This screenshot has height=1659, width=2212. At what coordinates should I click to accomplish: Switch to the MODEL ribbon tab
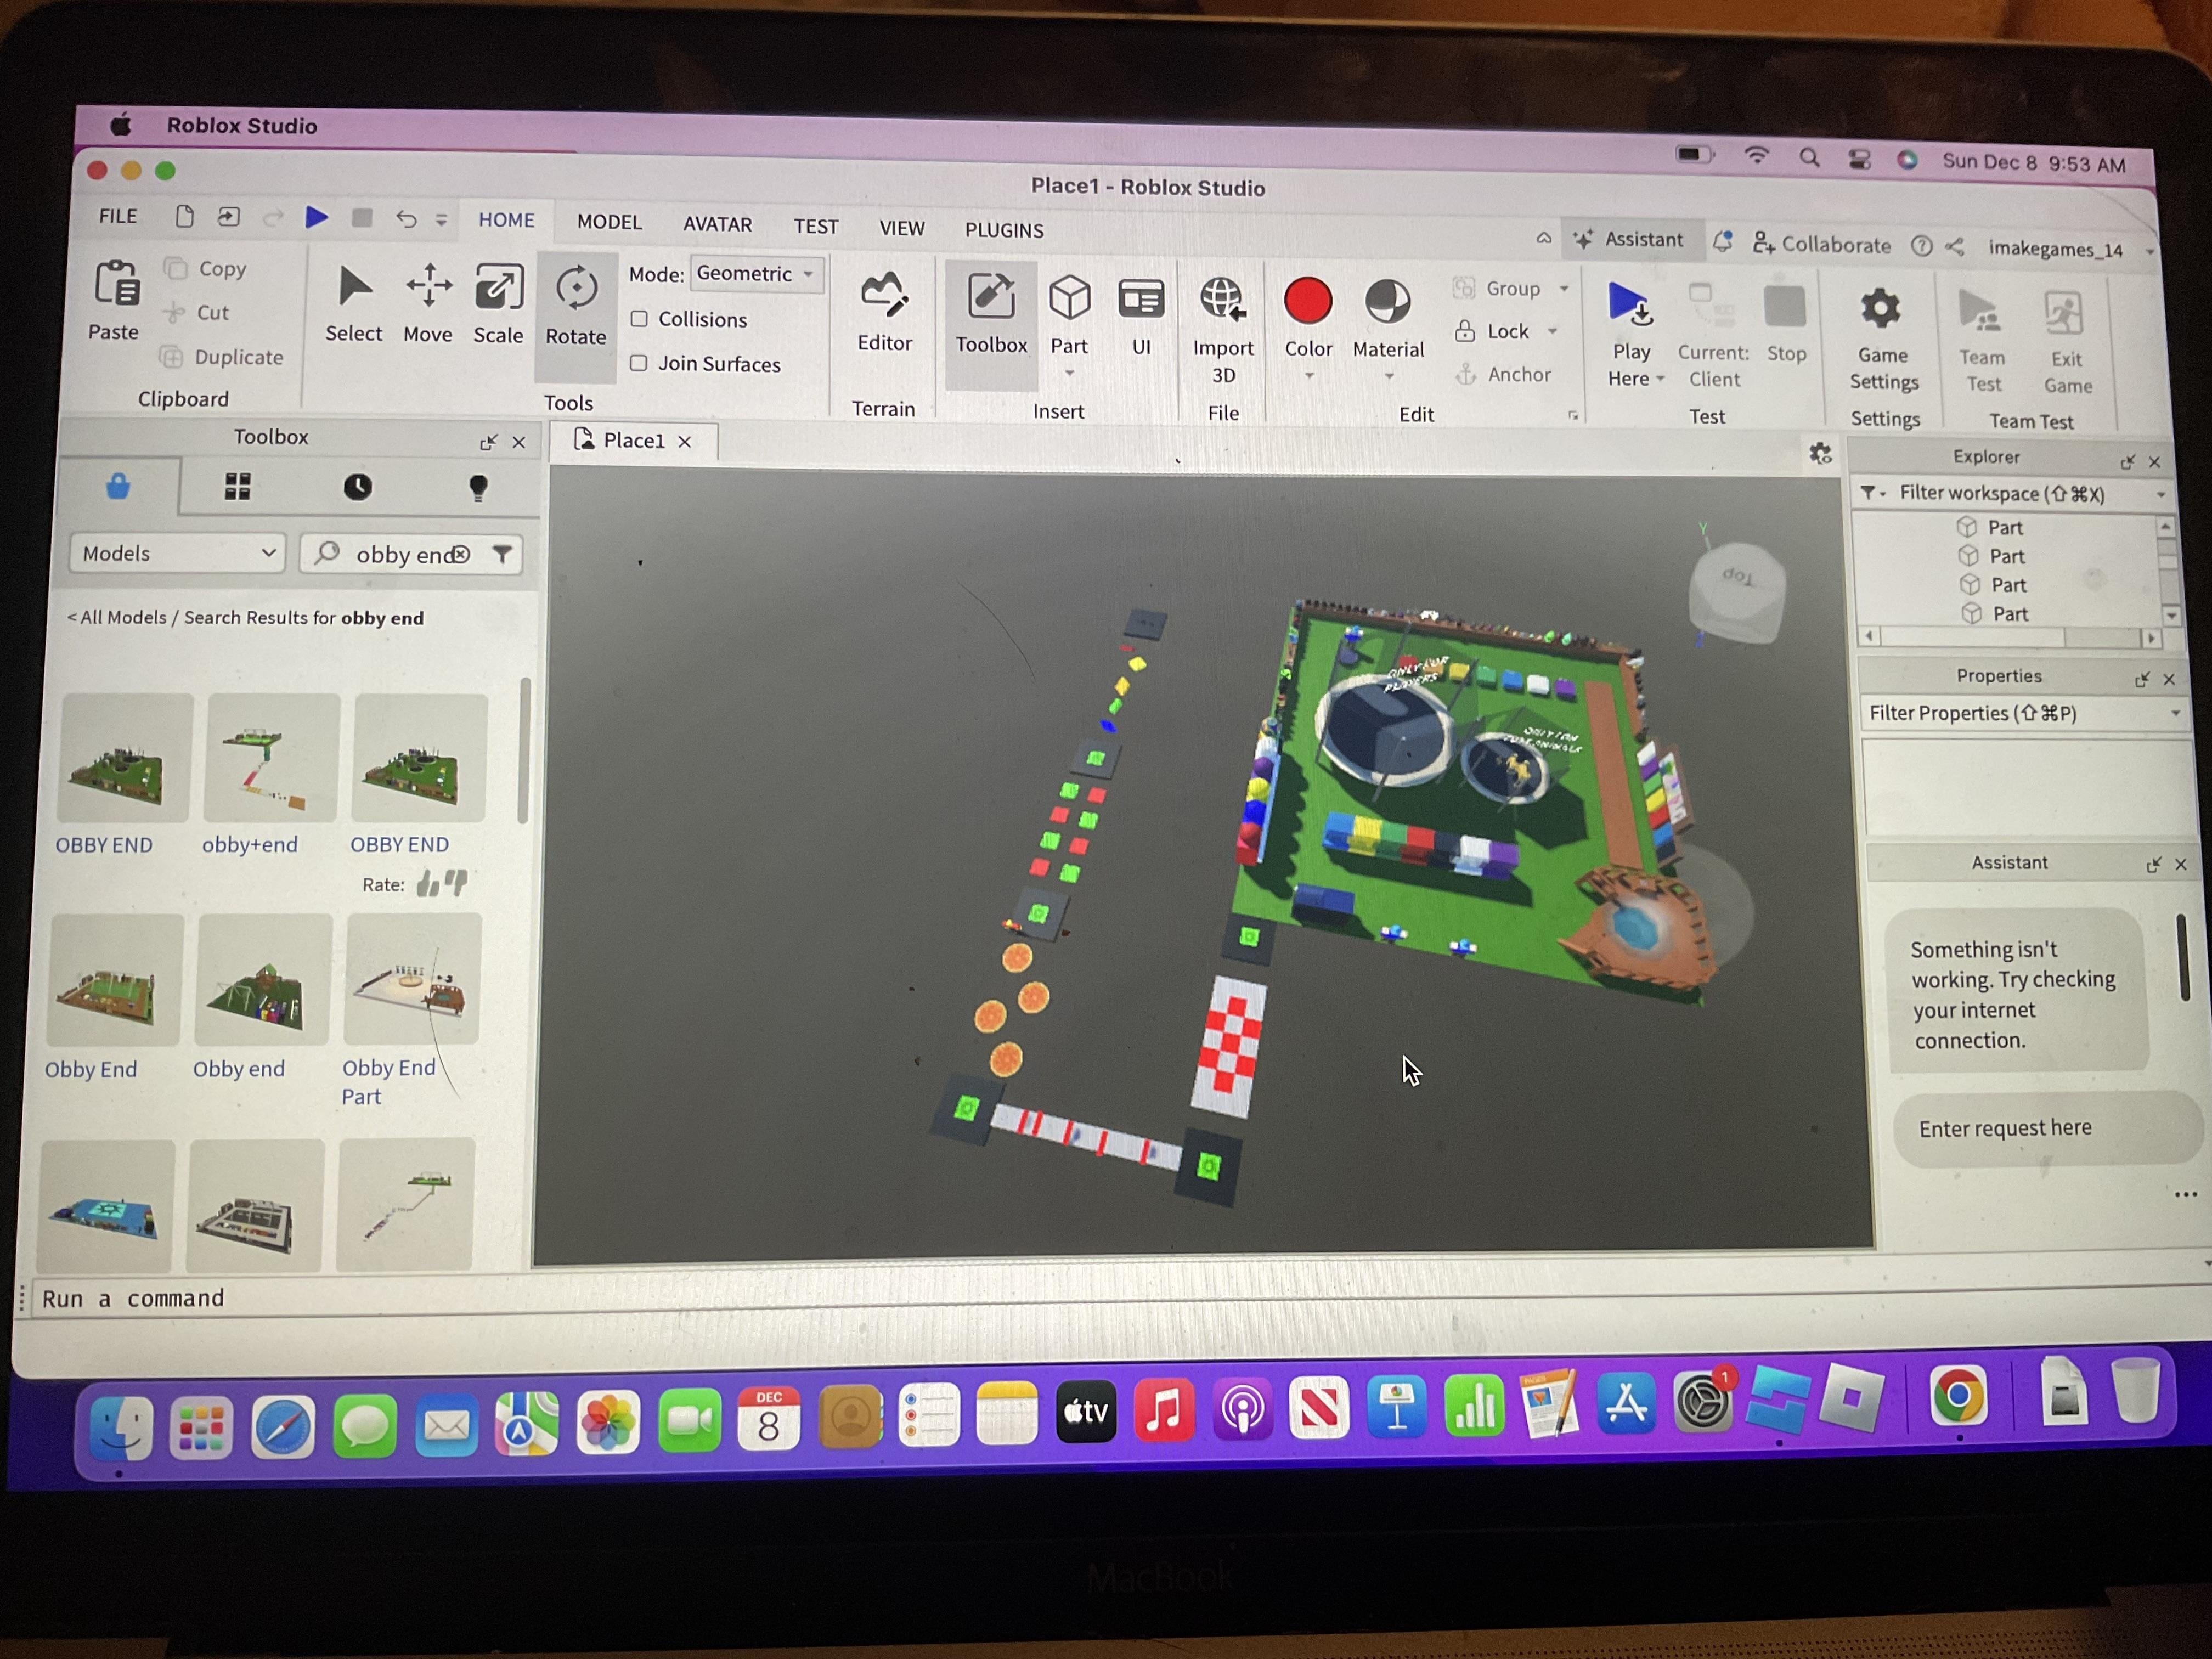609,222
